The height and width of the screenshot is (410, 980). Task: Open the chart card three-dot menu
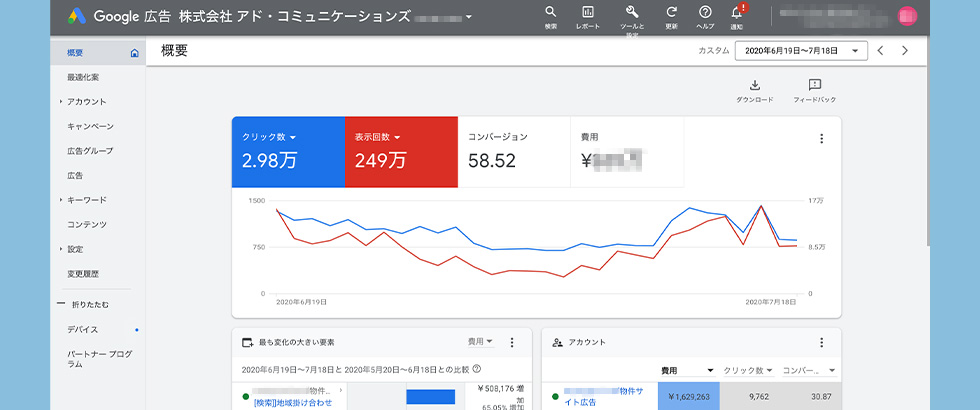coord(821,139)
